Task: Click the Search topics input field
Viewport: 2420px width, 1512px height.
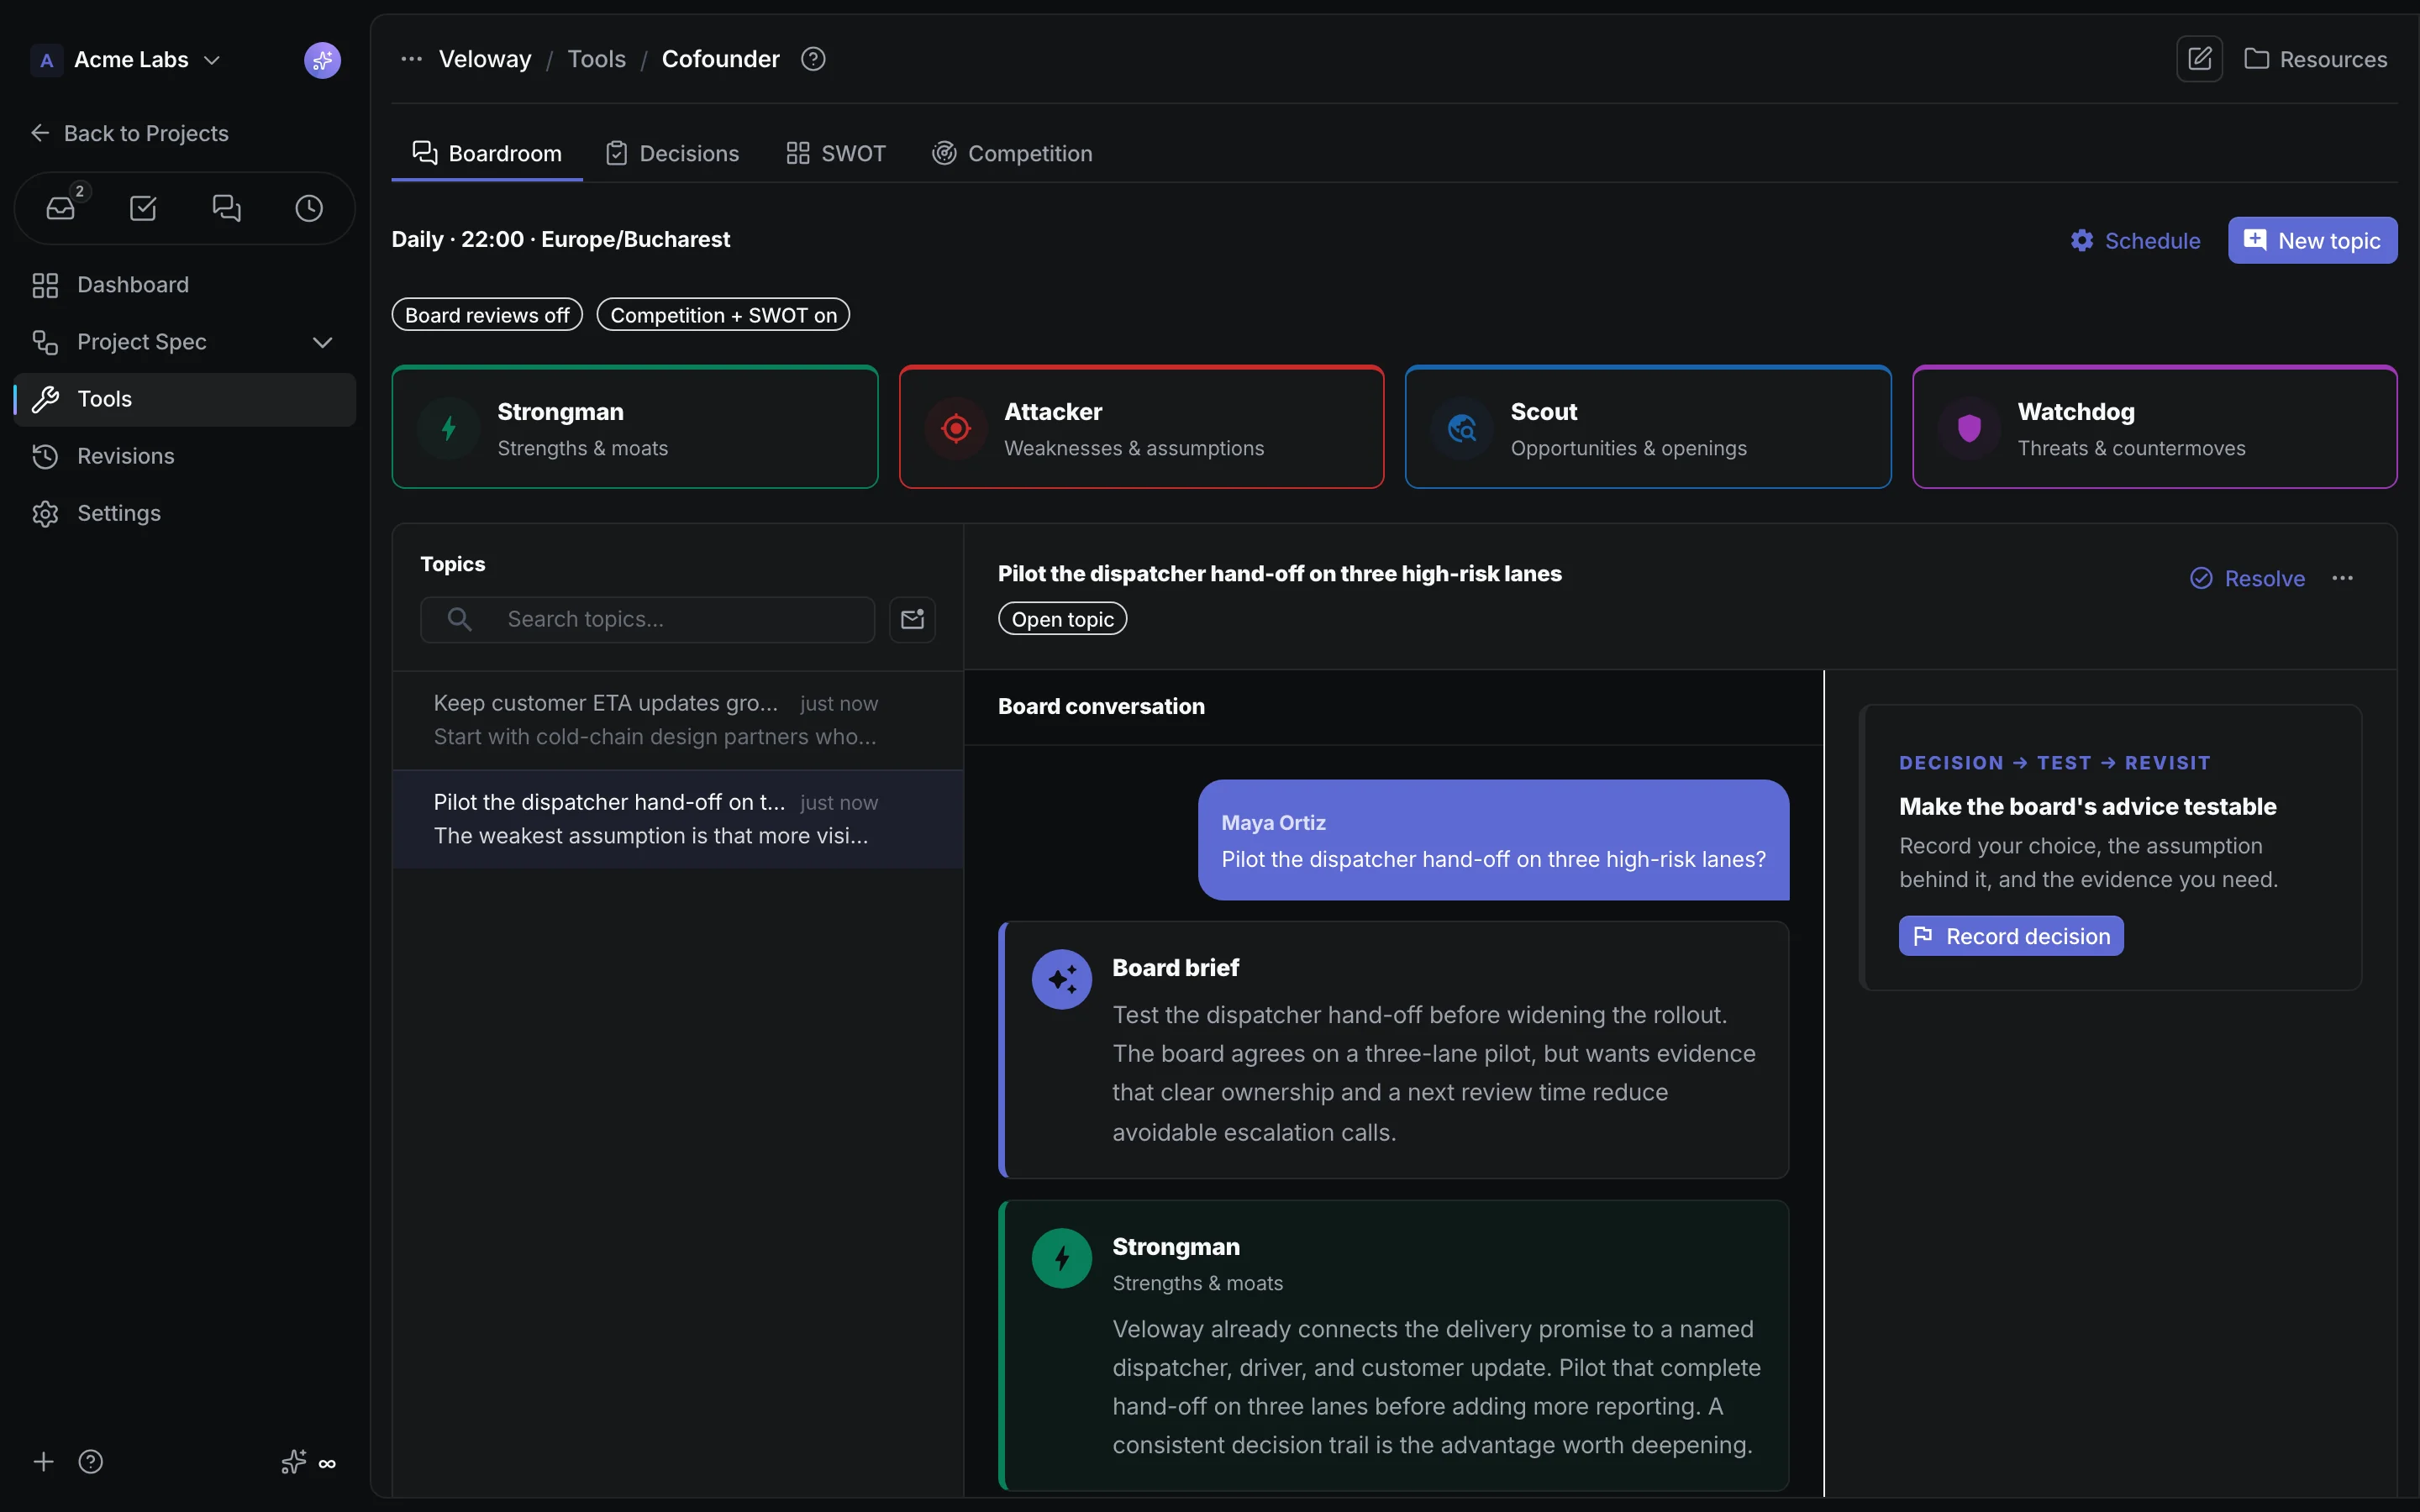Action: tap(647, 619)
